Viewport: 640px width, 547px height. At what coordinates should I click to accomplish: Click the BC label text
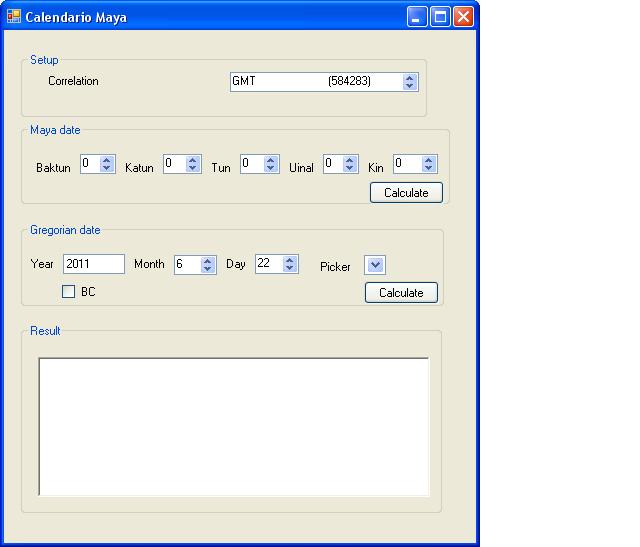(88, 292)
